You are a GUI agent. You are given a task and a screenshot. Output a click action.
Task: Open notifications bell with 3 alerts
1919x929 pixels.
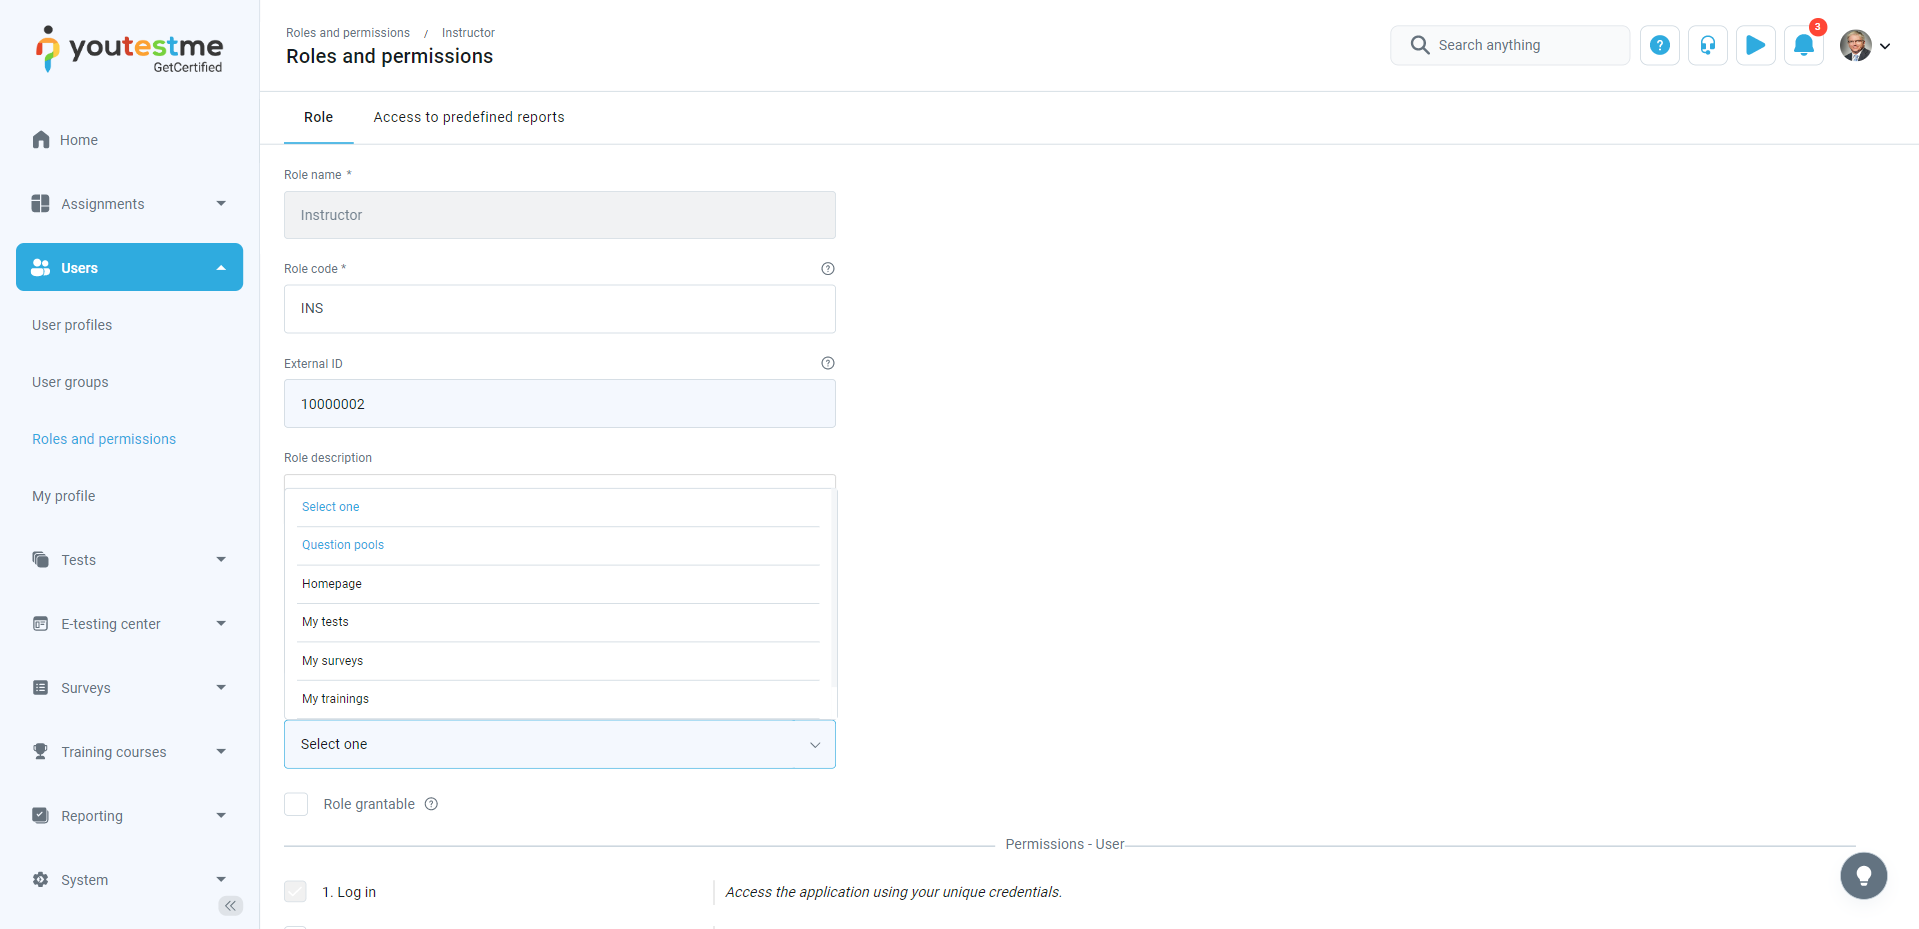(x=1803, y=45)
